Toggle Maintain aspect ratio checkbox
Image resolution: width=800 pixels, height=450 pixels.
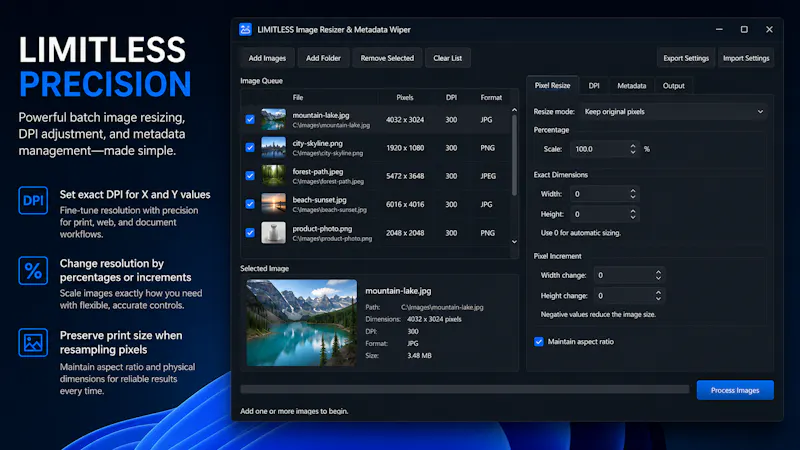539,342
